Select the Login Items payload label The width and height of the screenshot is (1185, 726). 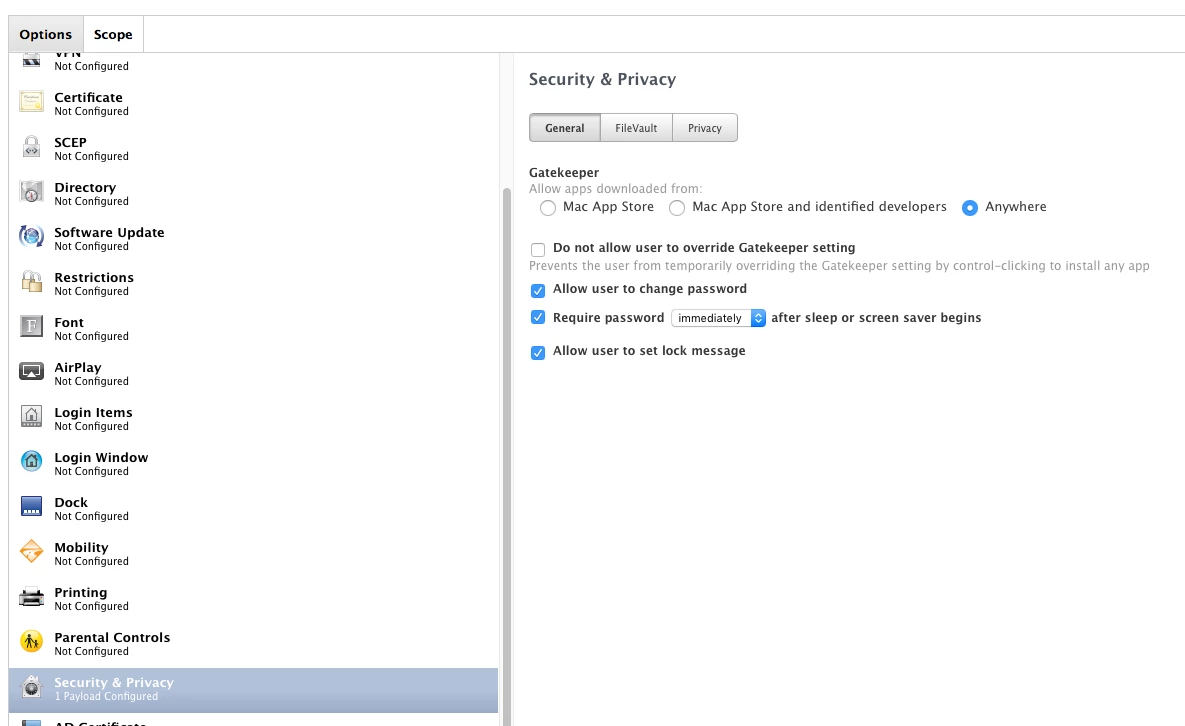pos(93,412)
